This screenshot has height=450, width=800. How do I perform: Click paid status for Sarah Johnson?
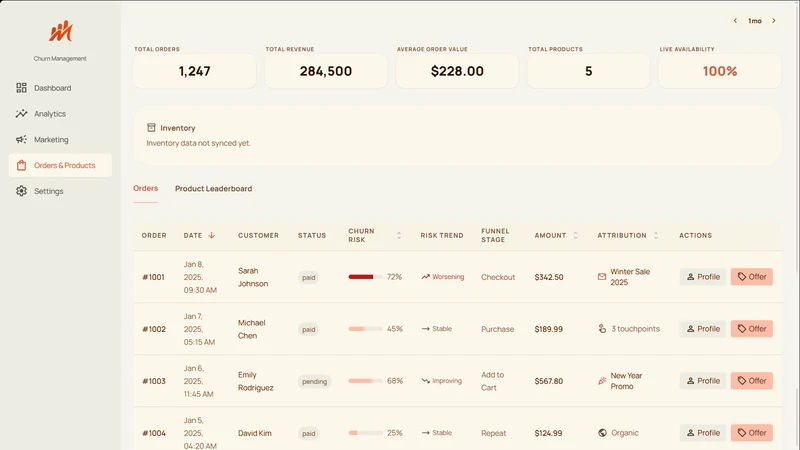coord(309,278)
